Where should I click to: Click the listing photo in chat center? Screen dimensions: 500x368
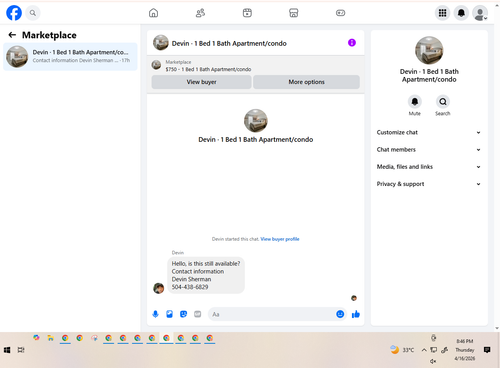click(256, 121)
